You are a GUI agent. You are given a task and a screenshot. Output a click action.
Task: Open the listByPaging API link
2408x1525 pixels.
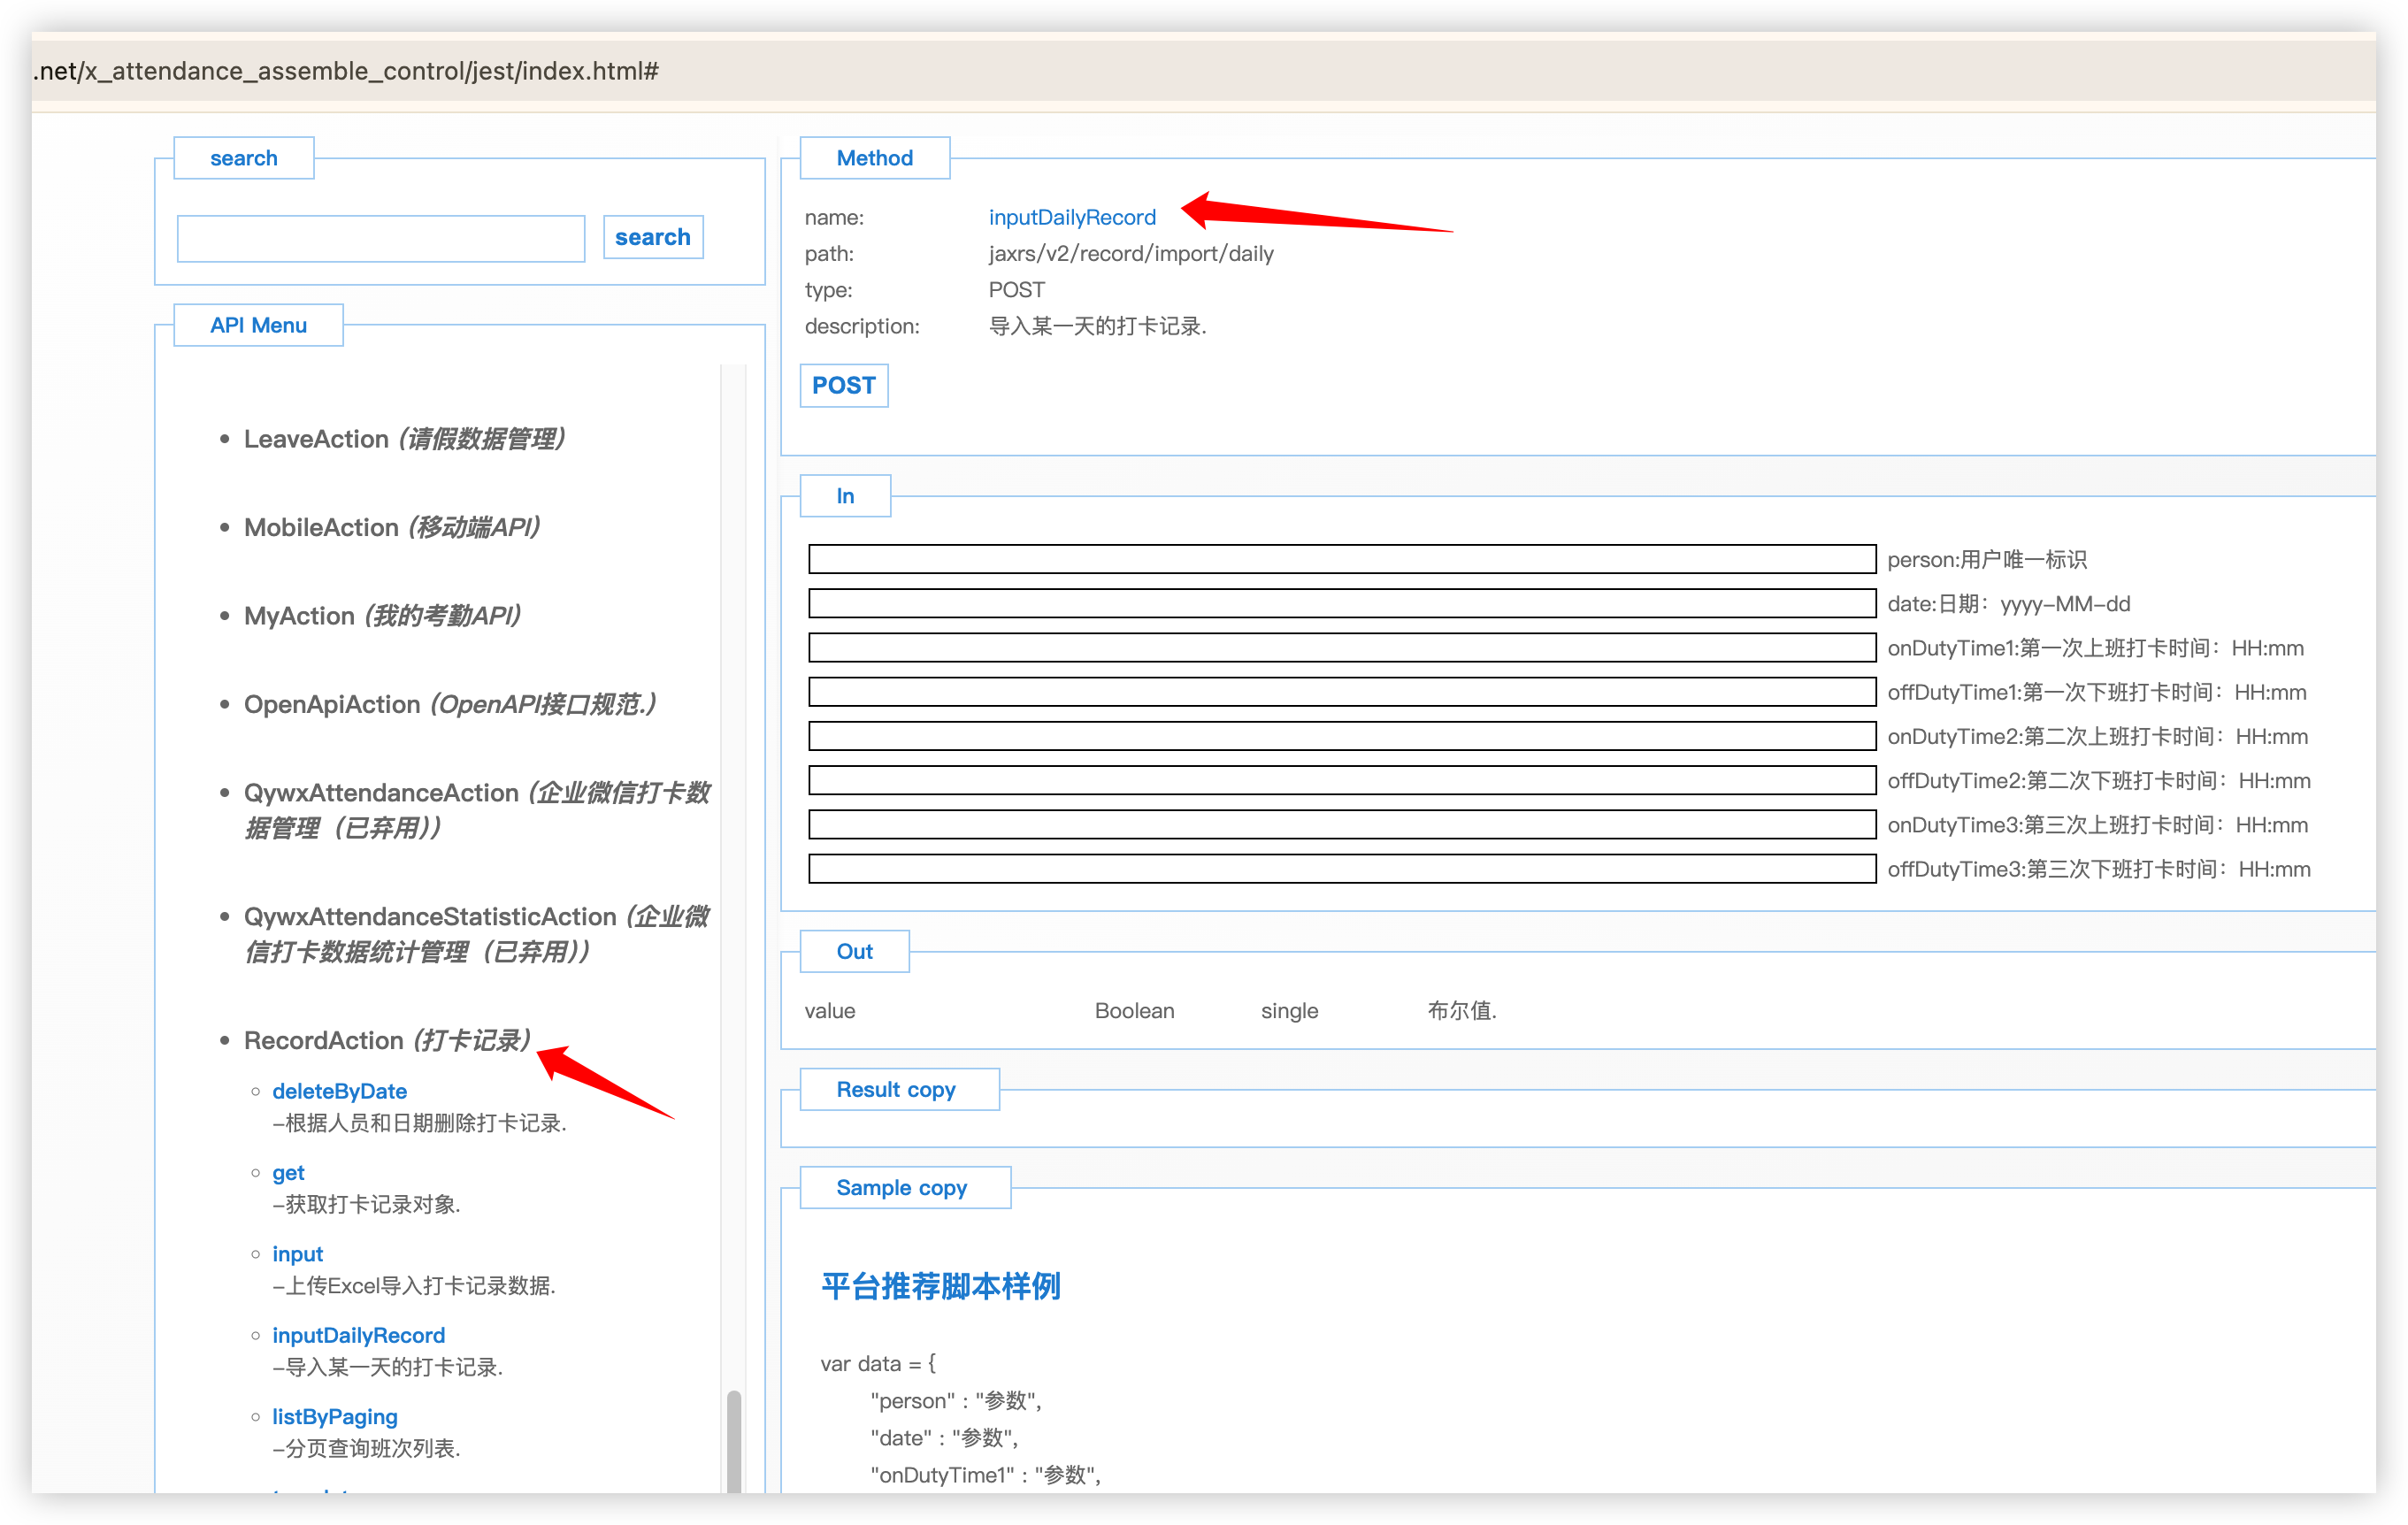[334, 1416]
